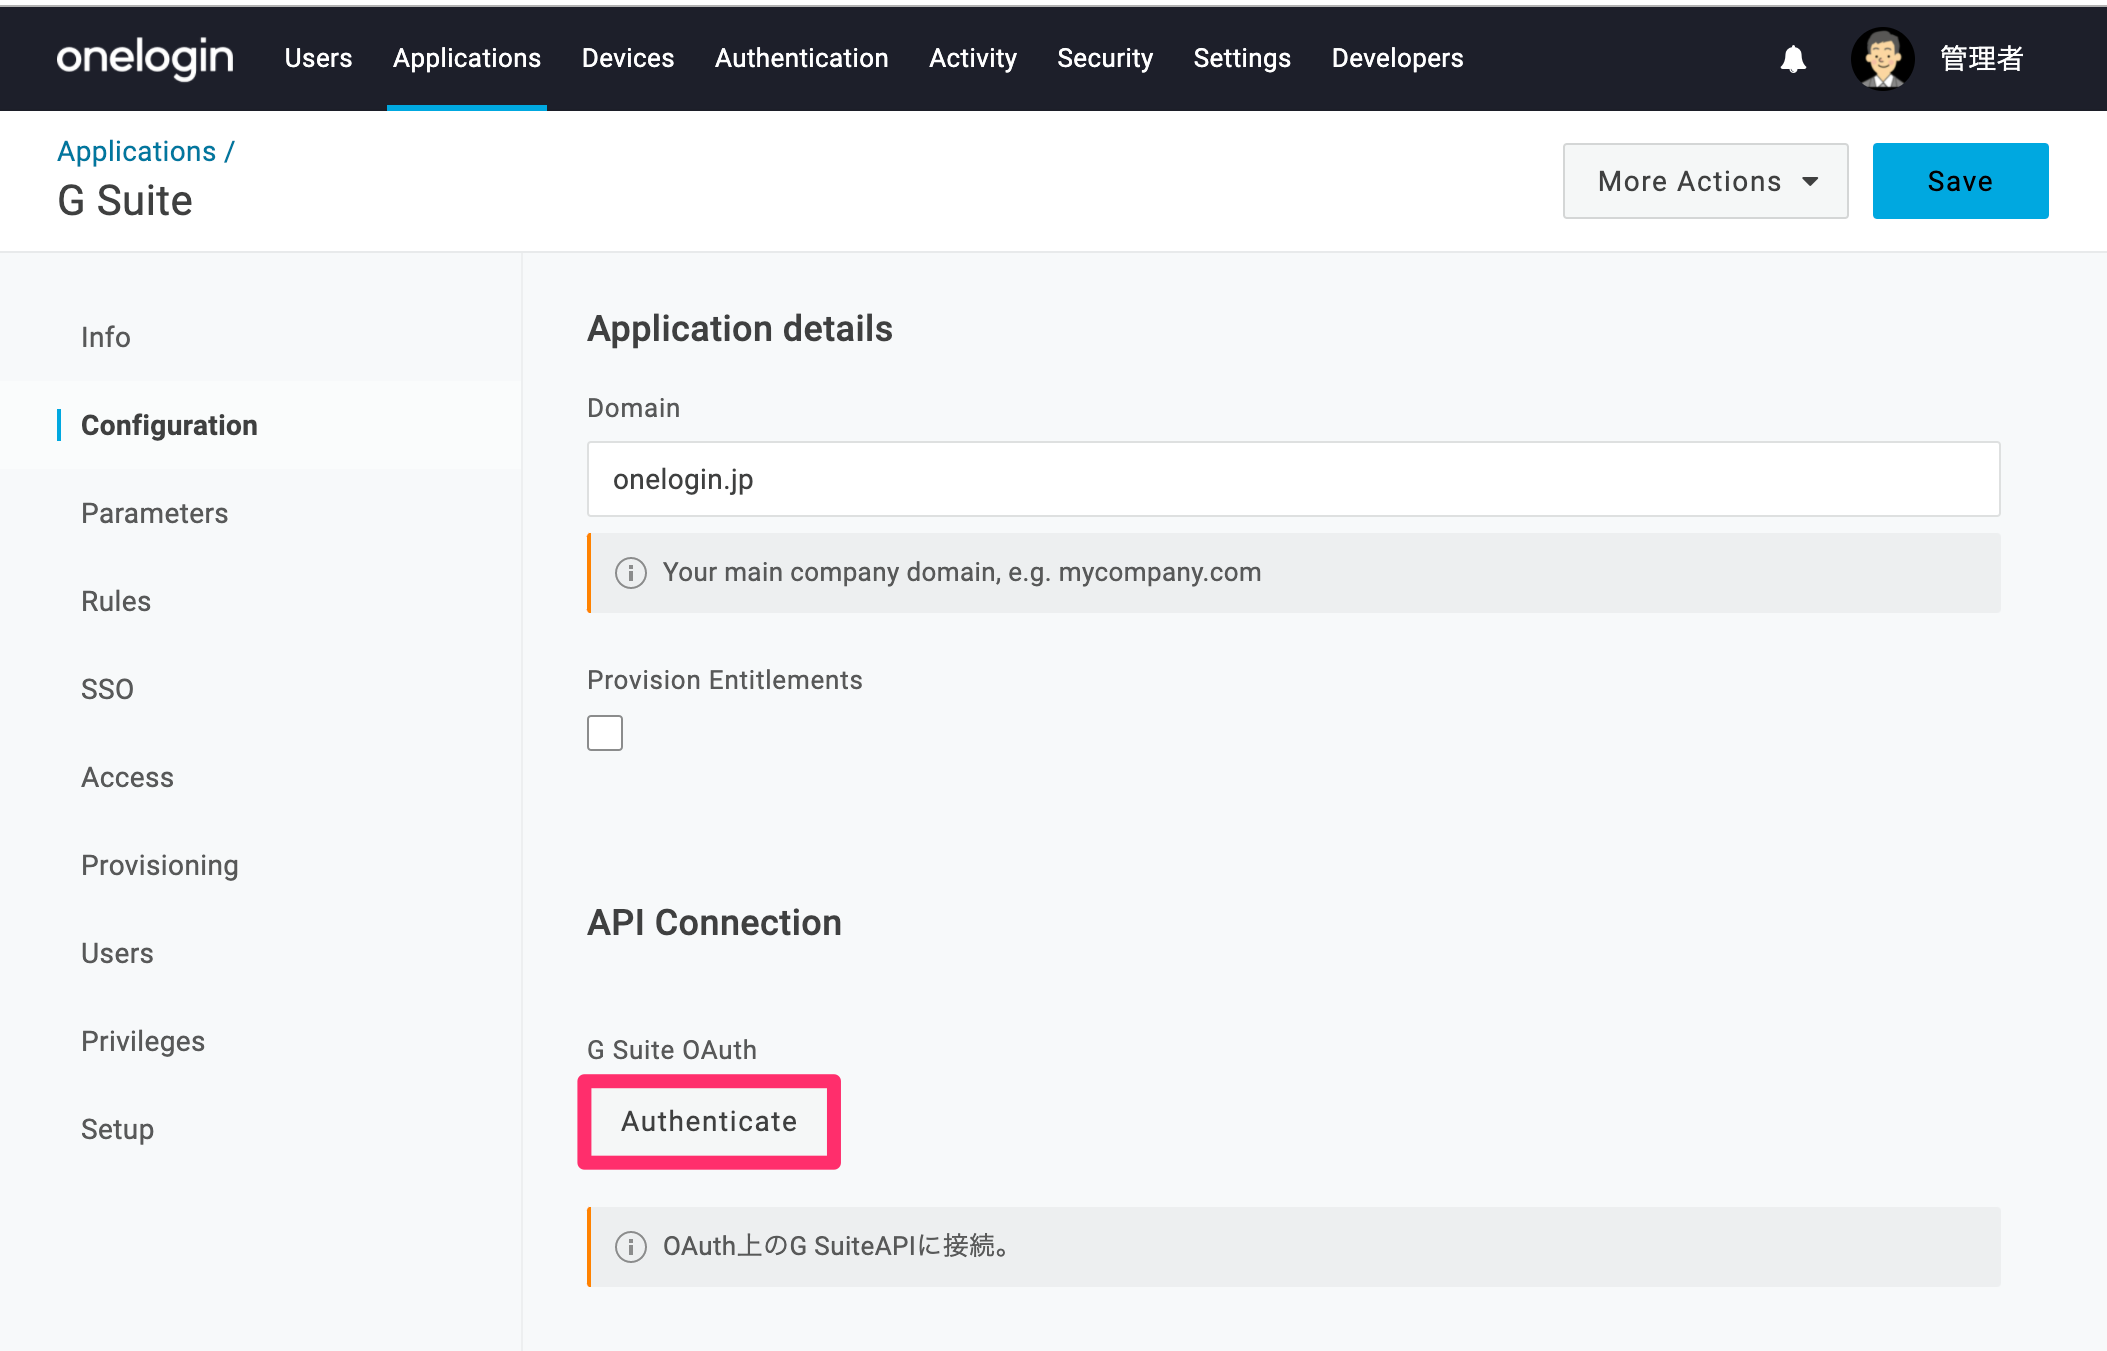
Task: Click the info icon beside OAuth hint
Action: click(x=630, y=1247)
